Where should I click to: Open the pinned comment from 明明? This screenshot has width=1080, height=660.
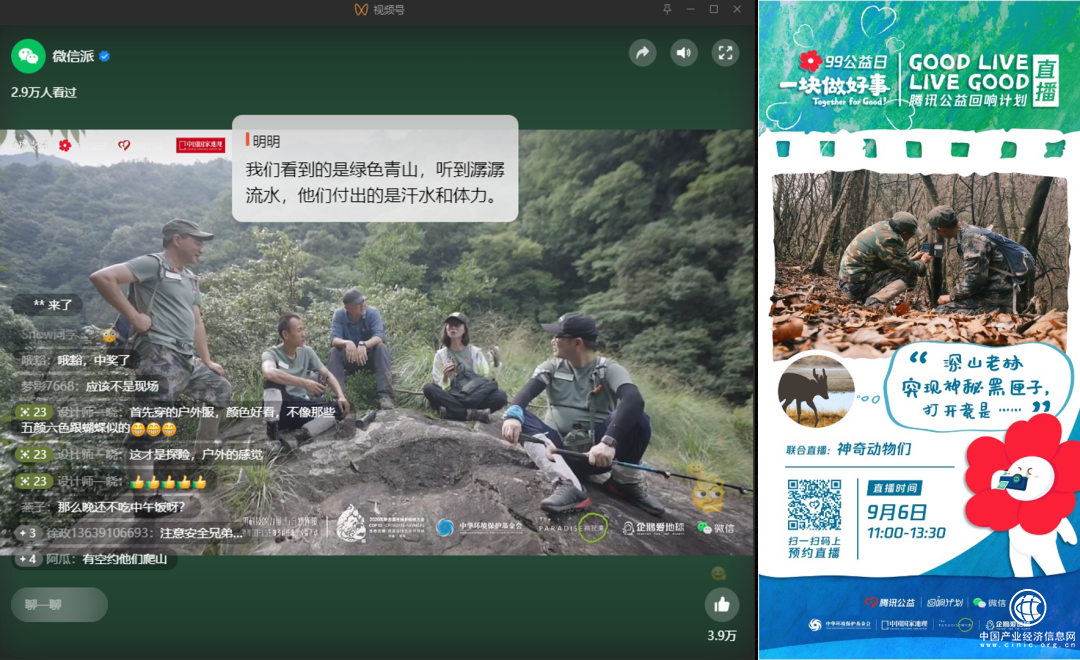click(x=375, y=168)
